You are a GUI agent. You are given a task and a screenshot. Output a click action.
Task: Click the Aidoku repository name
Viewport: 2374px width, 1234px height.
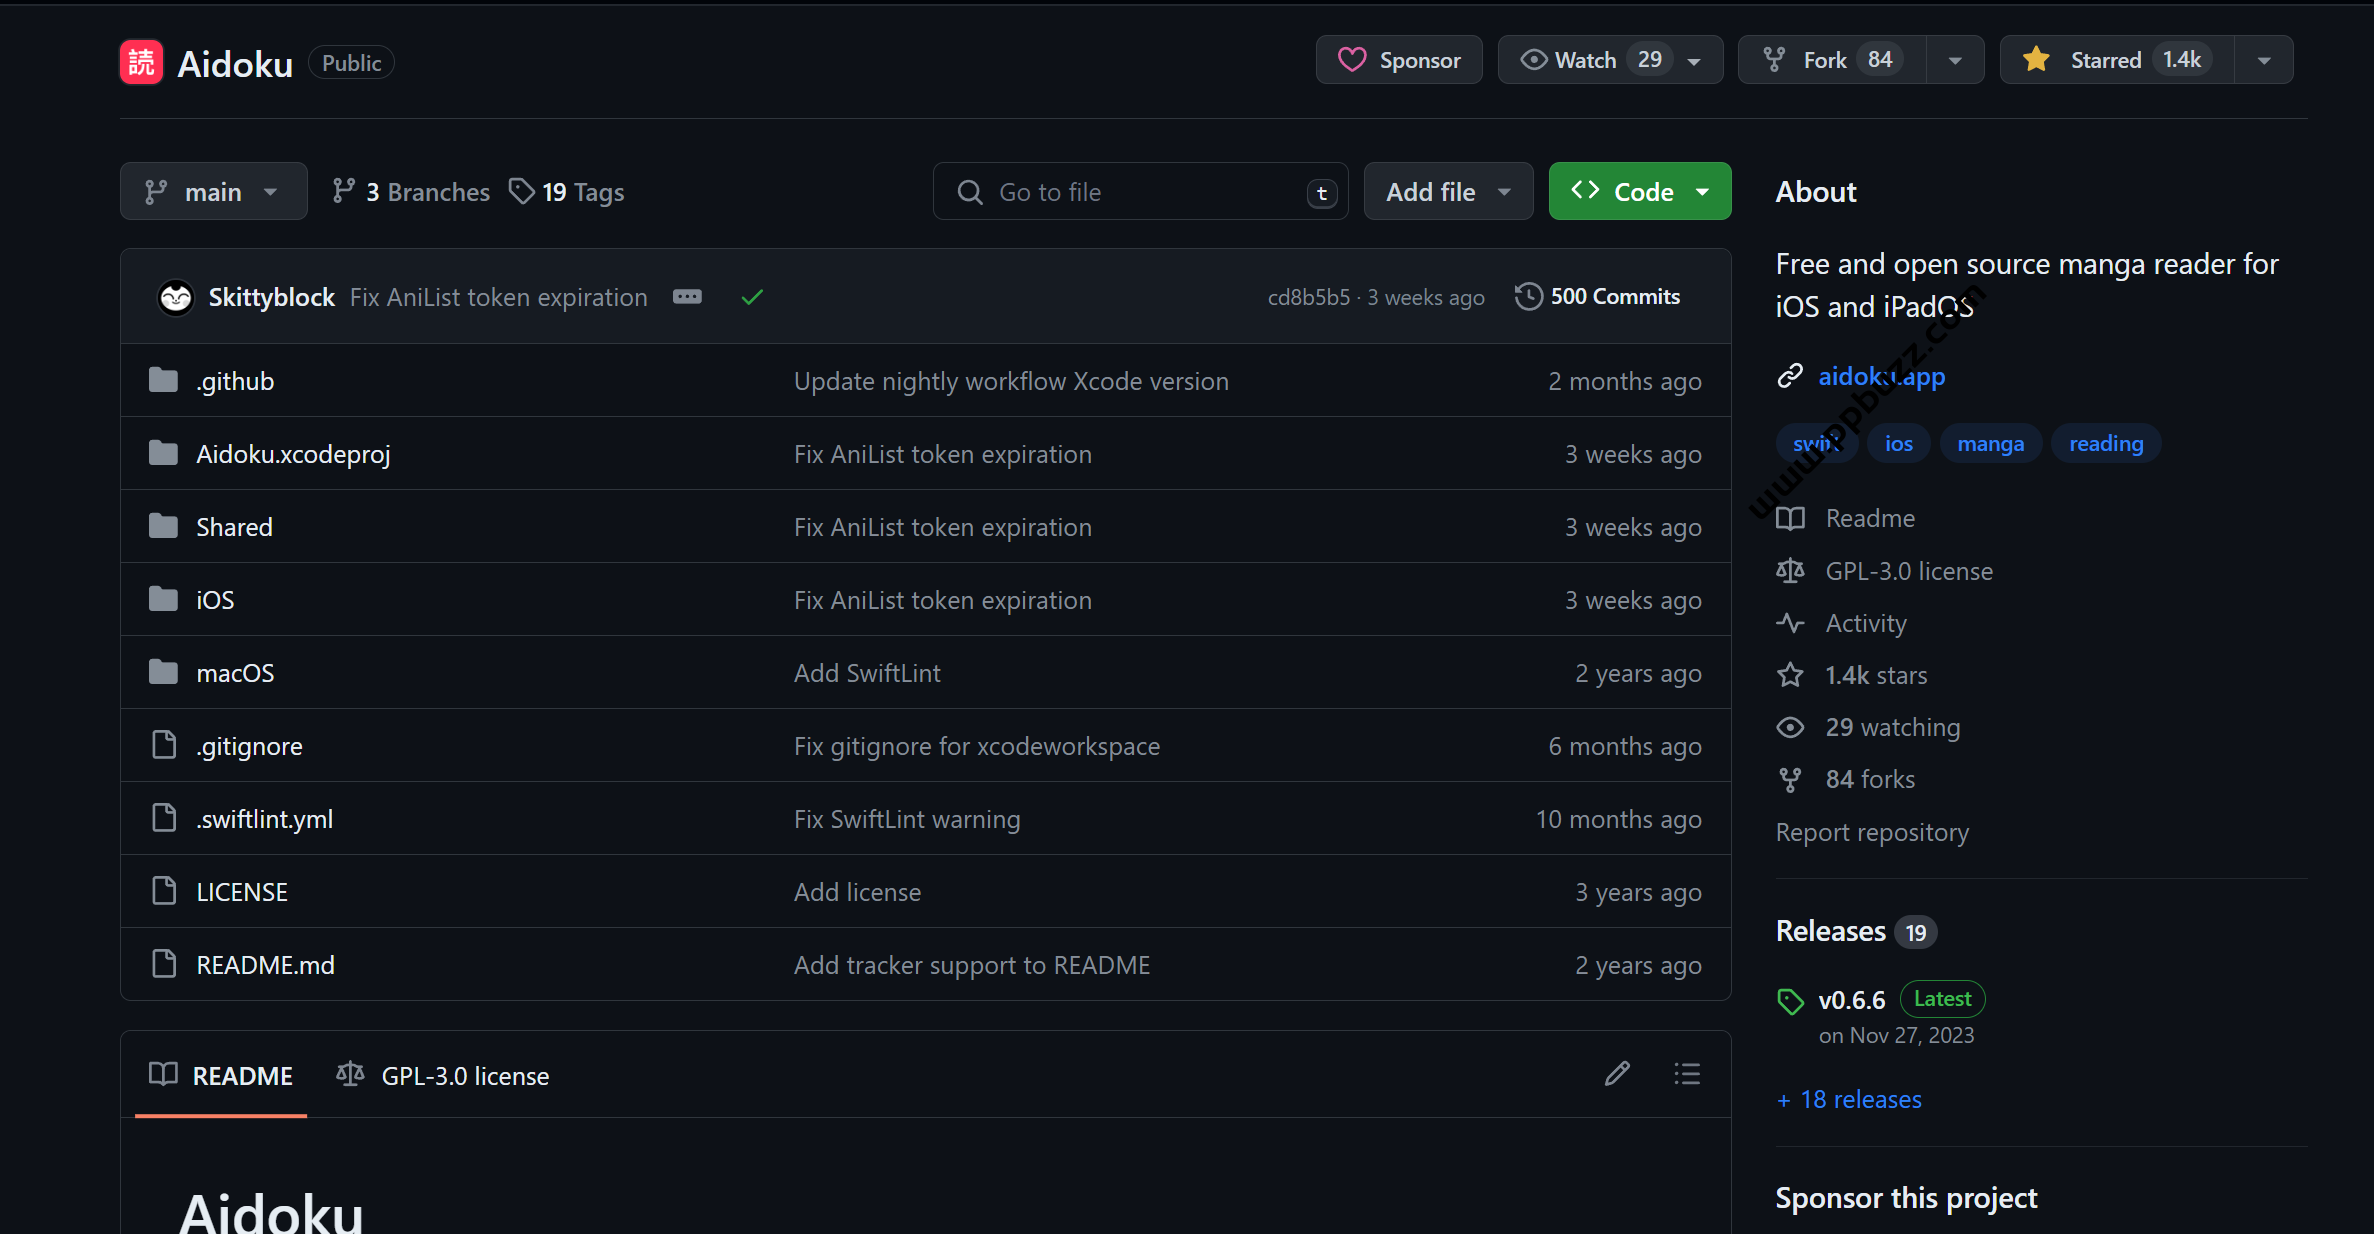(235, 63)
